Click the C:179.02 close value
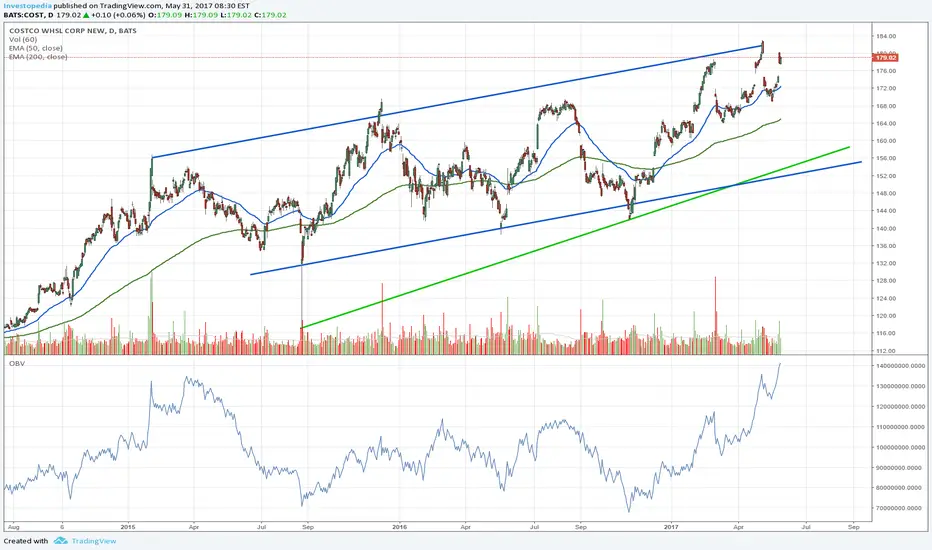This screenshot has height=550, width=932. [x=270, y=14]
